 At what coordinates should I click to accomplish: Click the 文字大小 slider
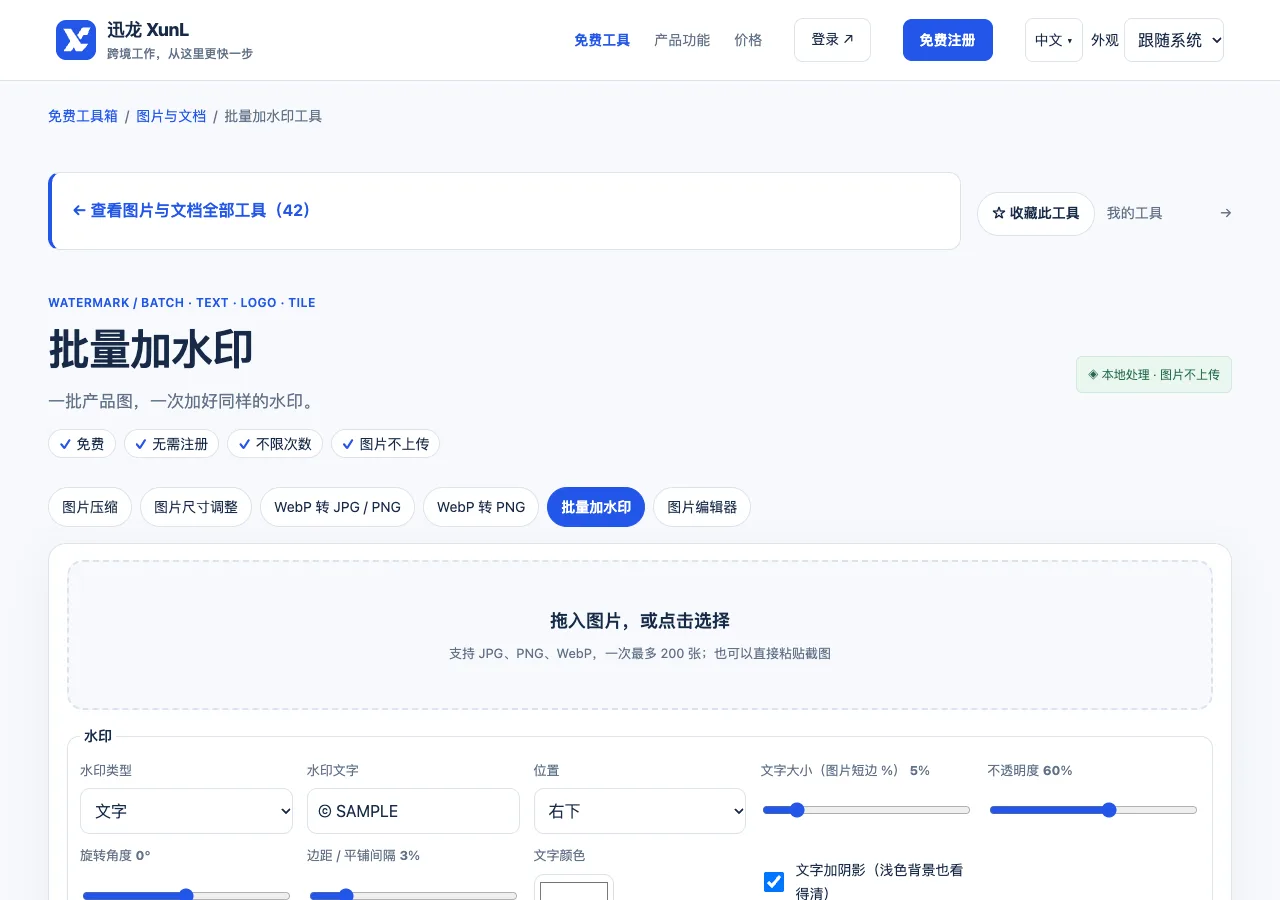pyautogui.click(x=866, y=810)
